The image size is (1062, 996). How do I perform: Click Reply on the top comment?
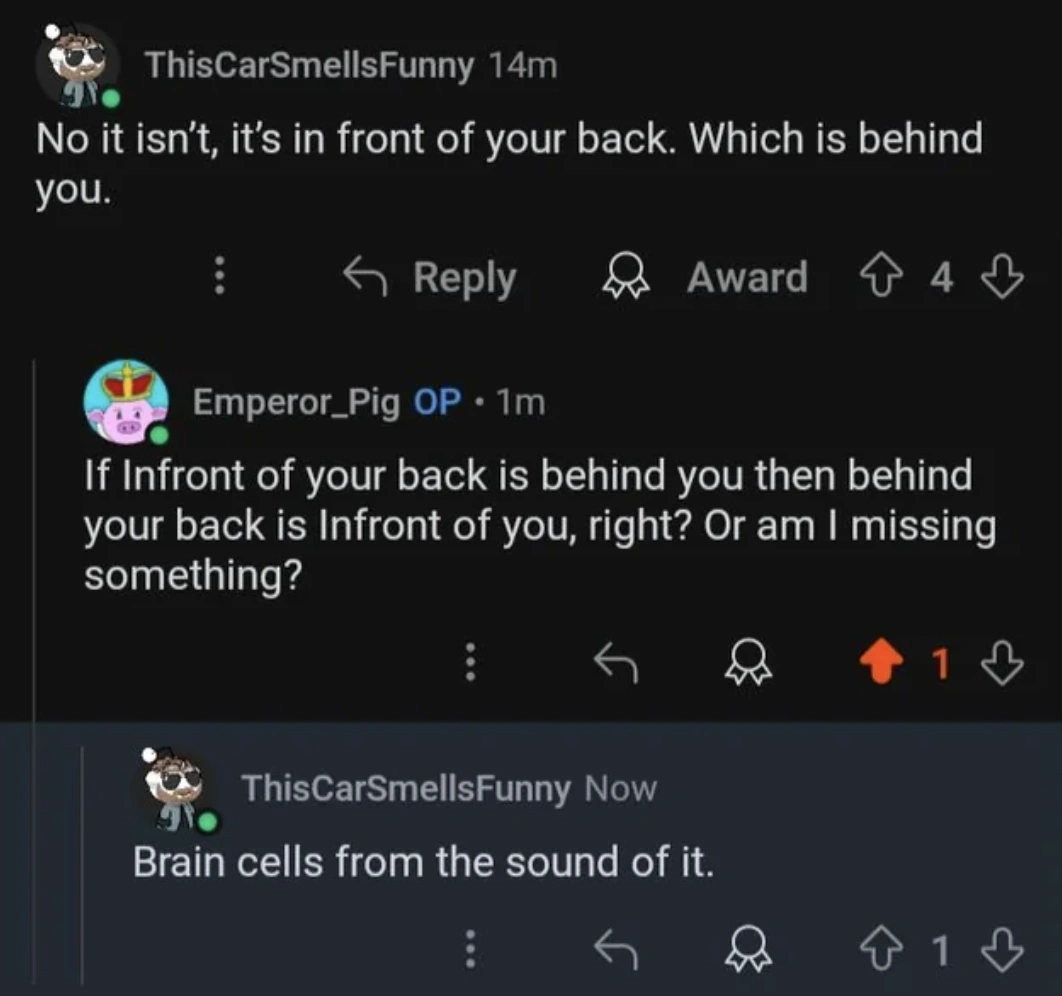[x=431, y=277]
